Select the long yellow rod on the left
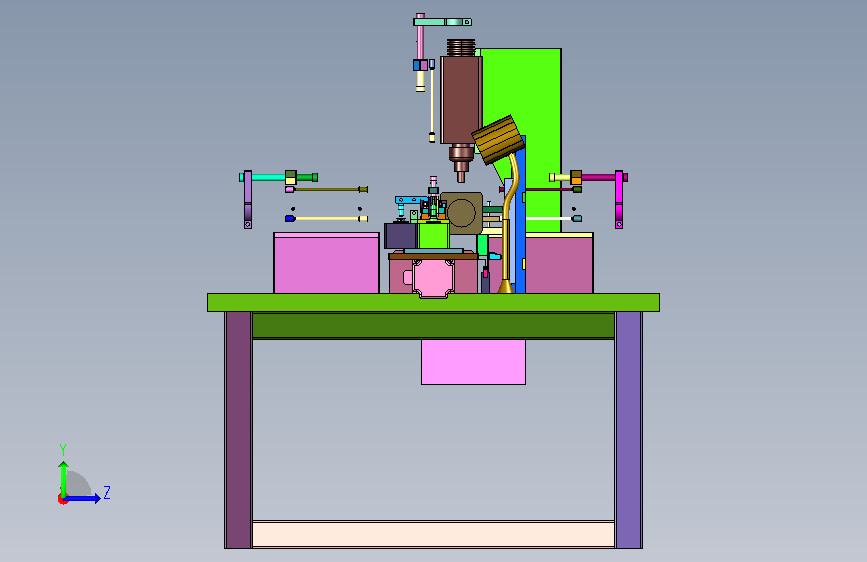This screenshot has width=867, height=562. [x=327, y=218]
